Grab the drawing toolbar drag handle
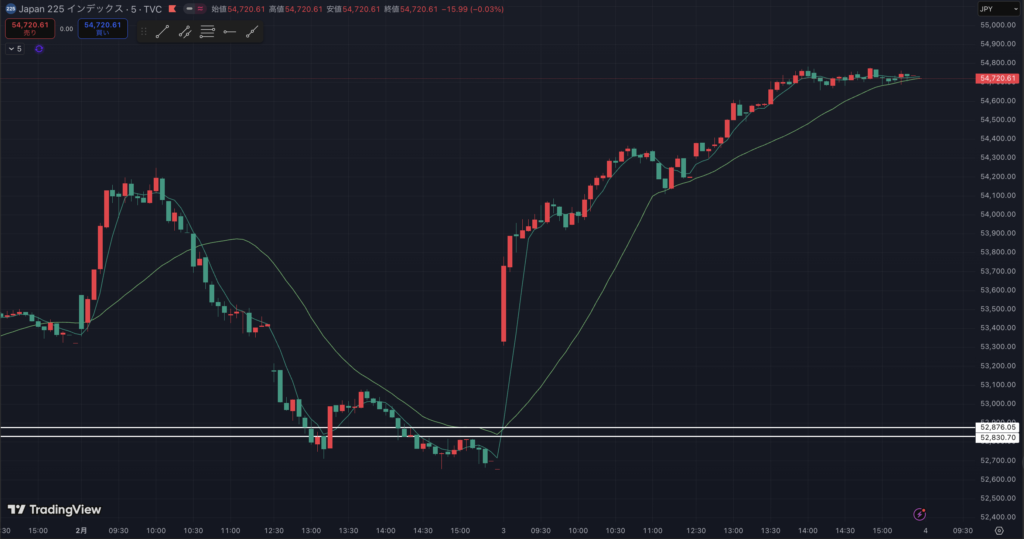Viewport: 1024px width, 539px height. point(144,32)
